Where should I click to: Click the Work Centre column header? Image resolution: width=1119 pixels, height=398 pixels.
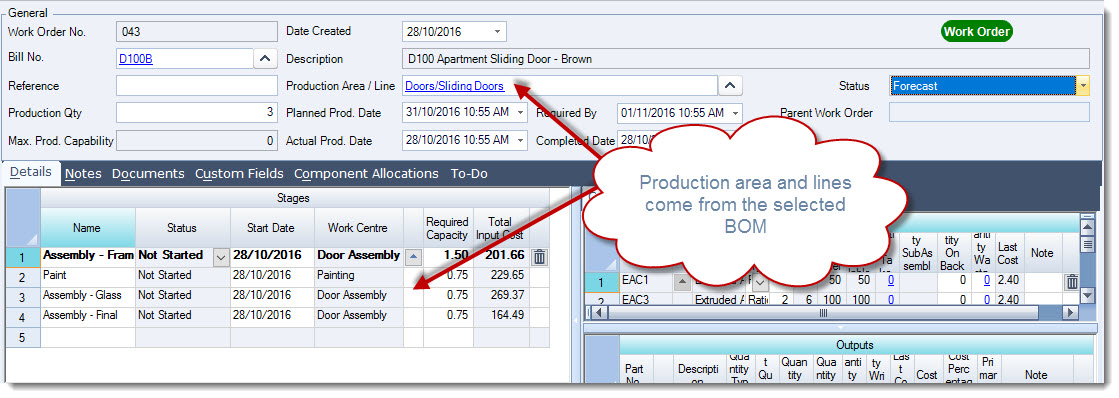pos(358,228)
